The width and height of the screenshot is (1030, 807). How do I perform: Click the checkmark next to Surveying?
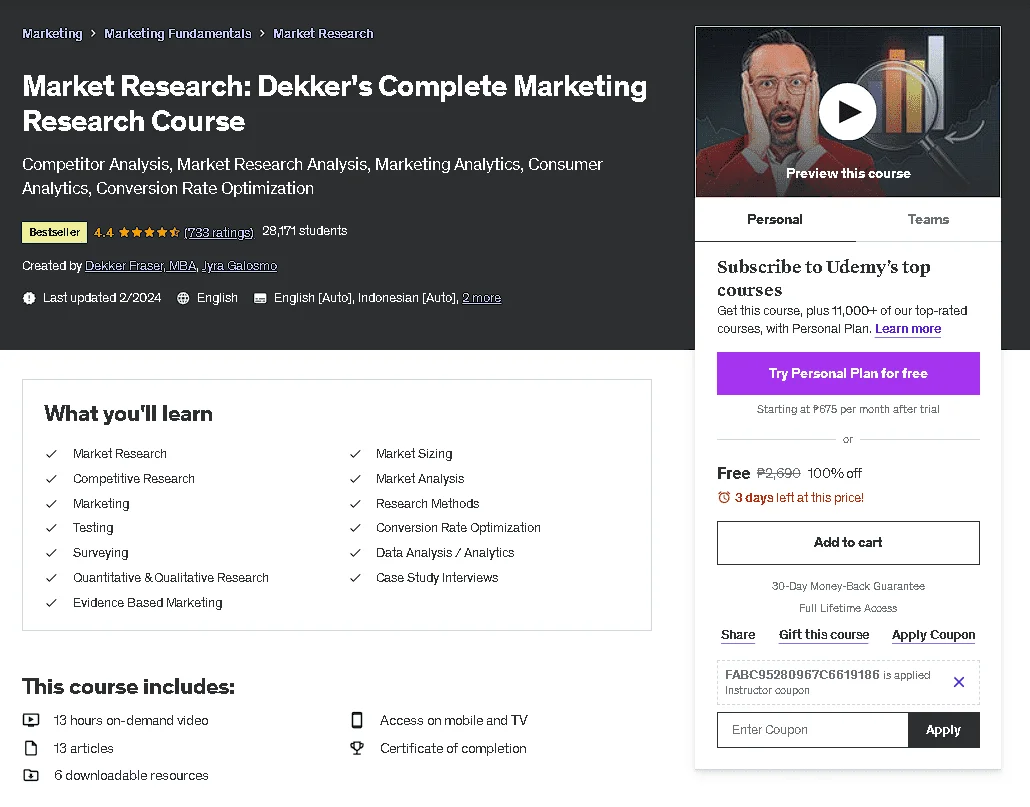tap(51, 553)
